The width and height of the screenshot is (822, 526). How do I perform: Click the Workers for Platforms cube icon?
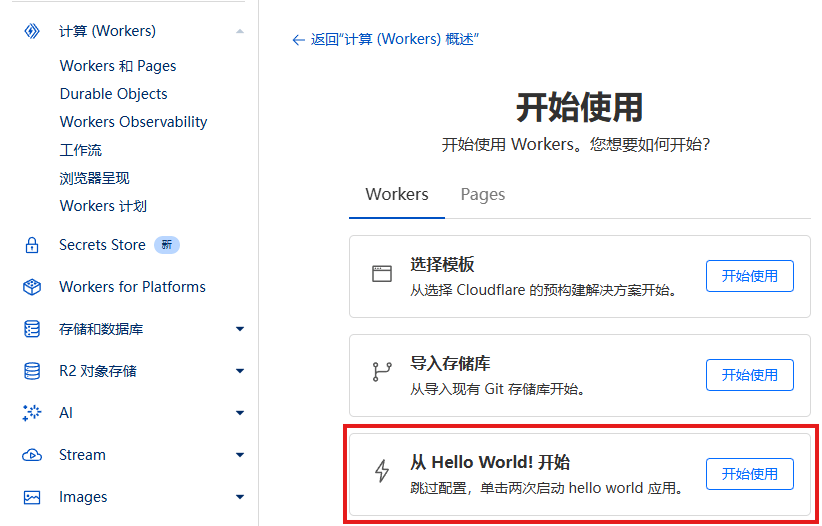32,287
